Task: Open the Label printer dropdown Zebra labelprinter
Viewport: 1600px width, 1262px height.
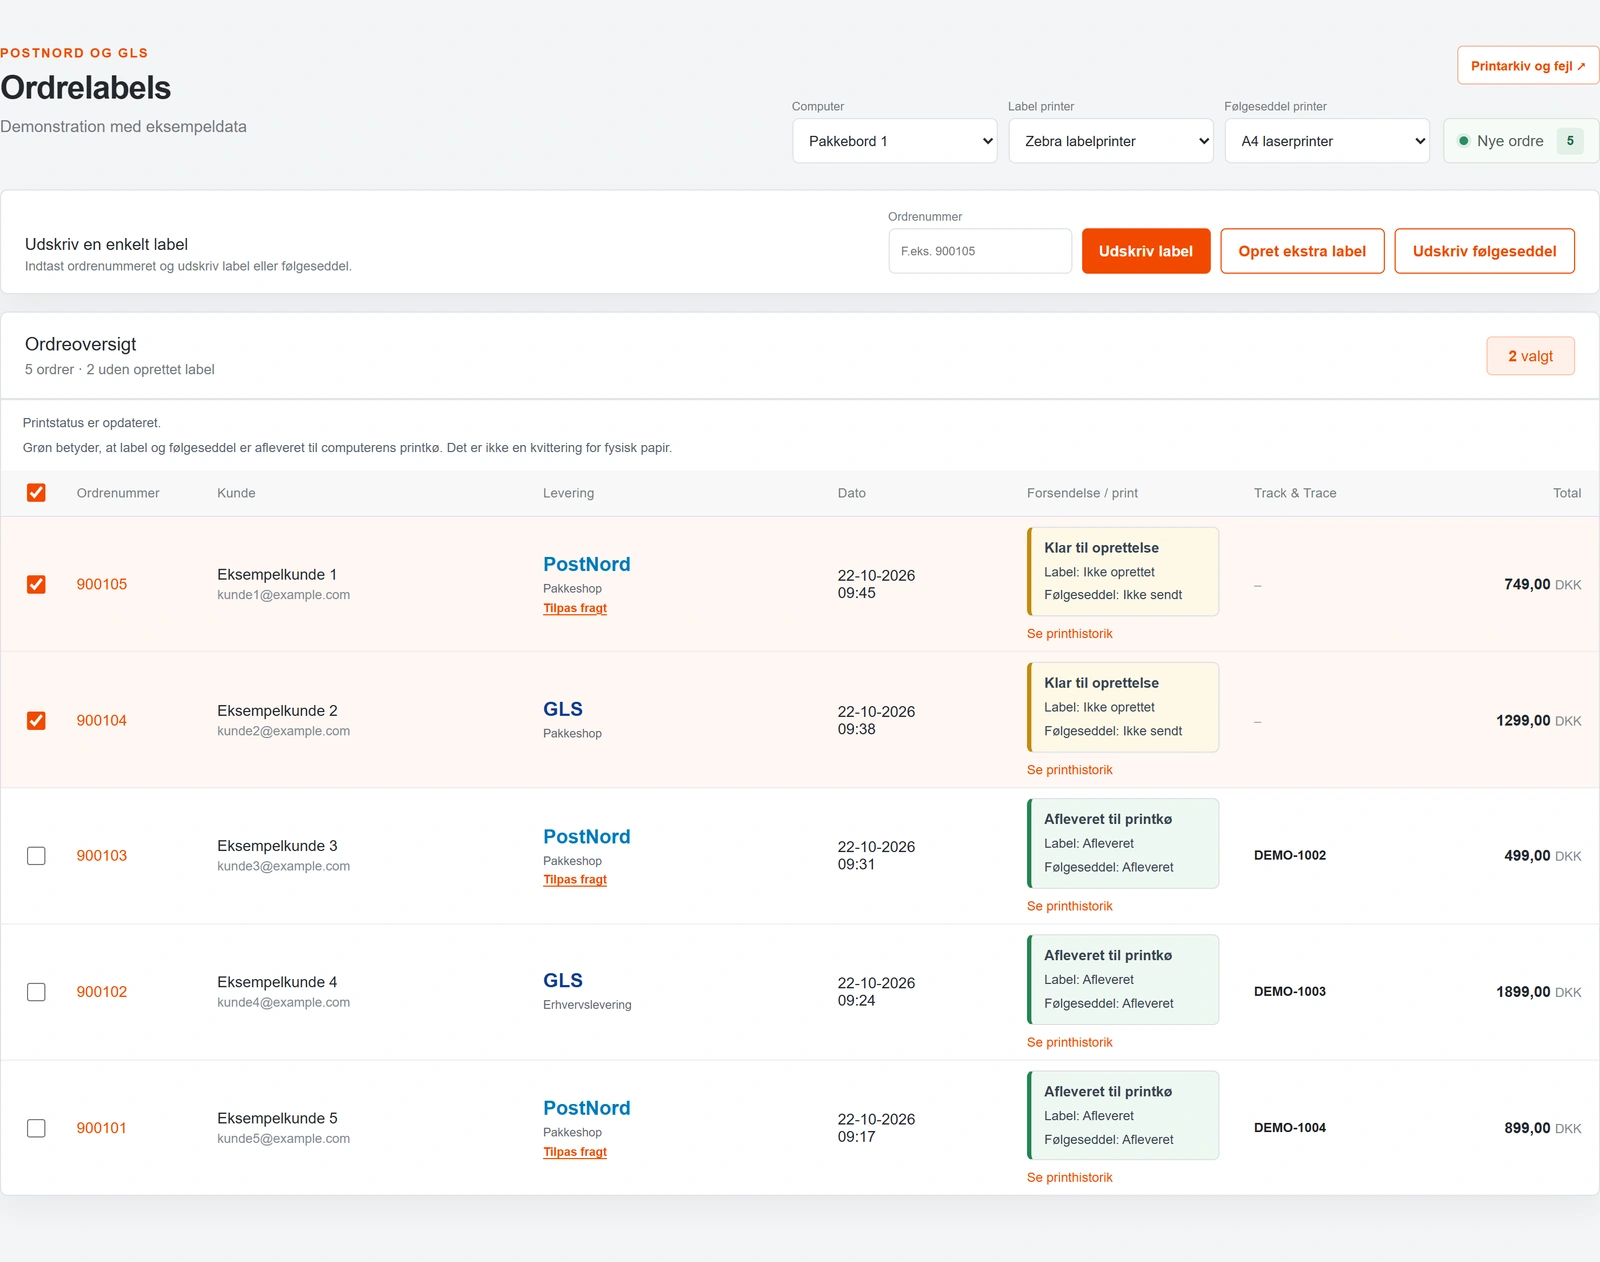Action: click(x=1111, y=141)
